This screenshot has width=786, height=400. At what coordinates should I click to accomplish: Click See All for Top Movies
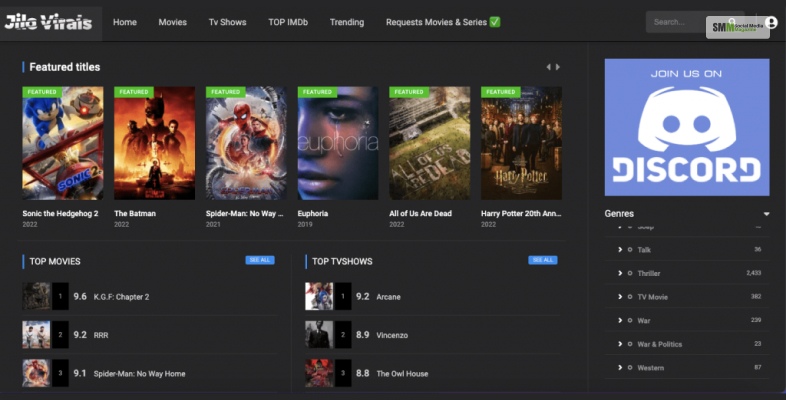pos(260,260)
